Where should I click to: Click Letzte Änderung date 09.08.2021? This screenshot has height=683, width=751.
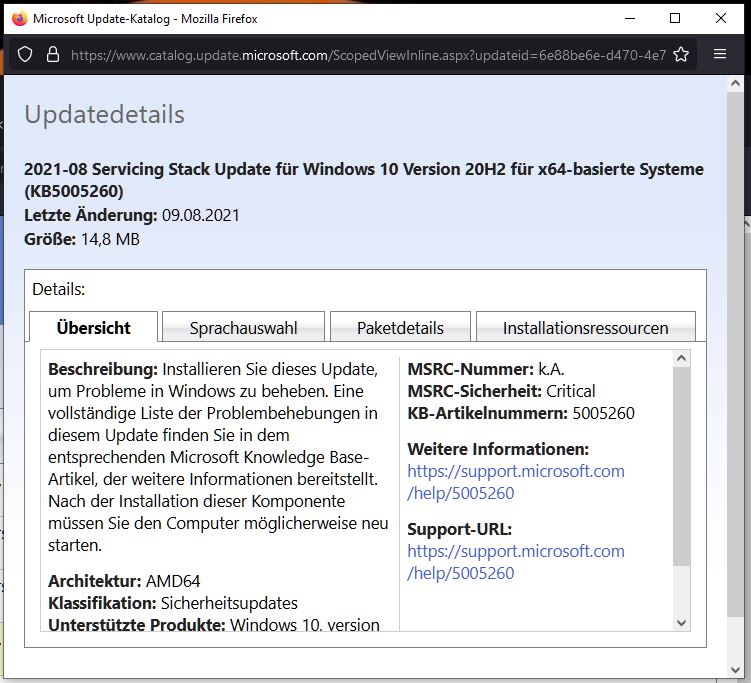click(x=201, y=215)
